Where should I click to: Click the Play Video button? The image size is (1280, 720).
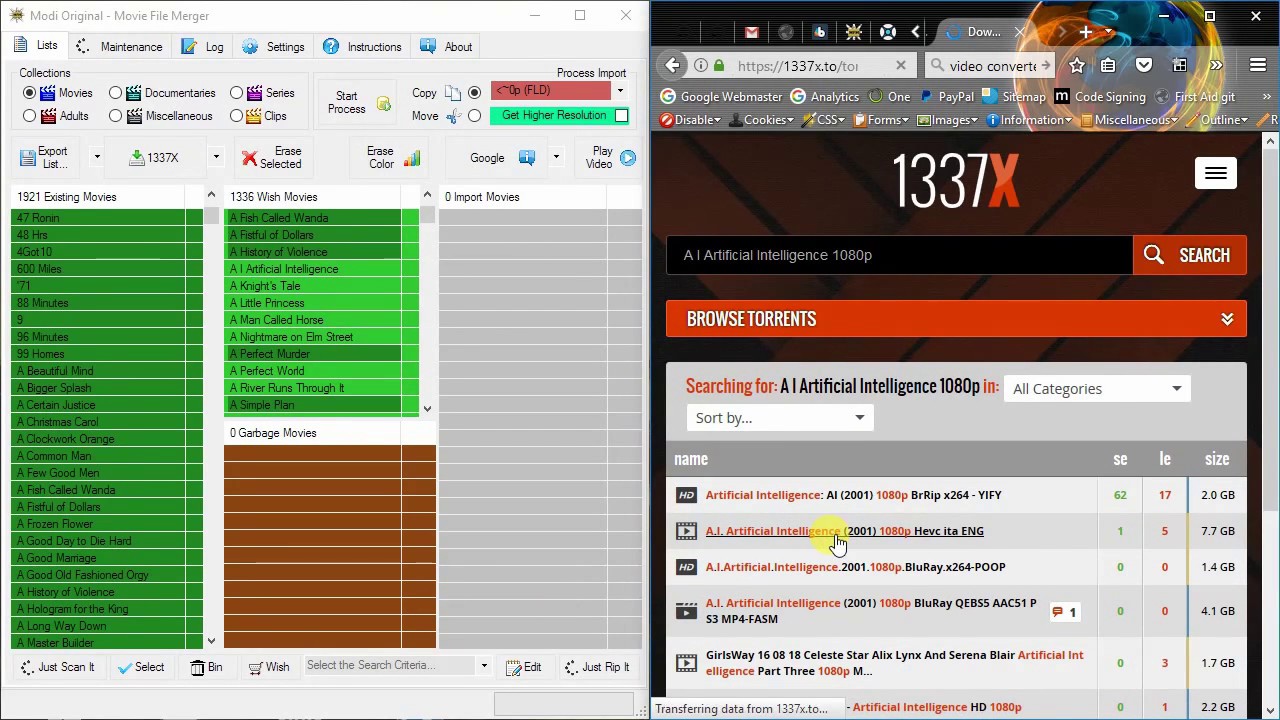coord(610,158)
